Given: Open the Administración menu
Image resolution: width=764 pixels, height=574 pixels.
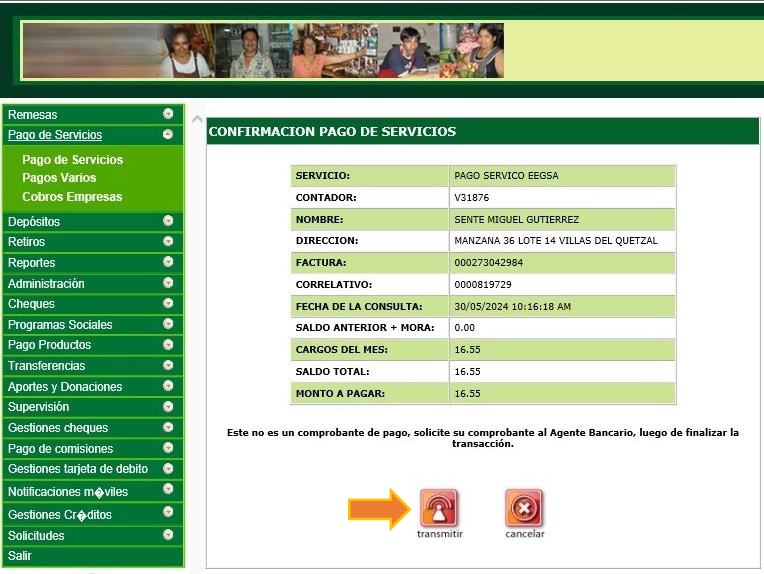Looking at the screenshot, I should 46,284.
